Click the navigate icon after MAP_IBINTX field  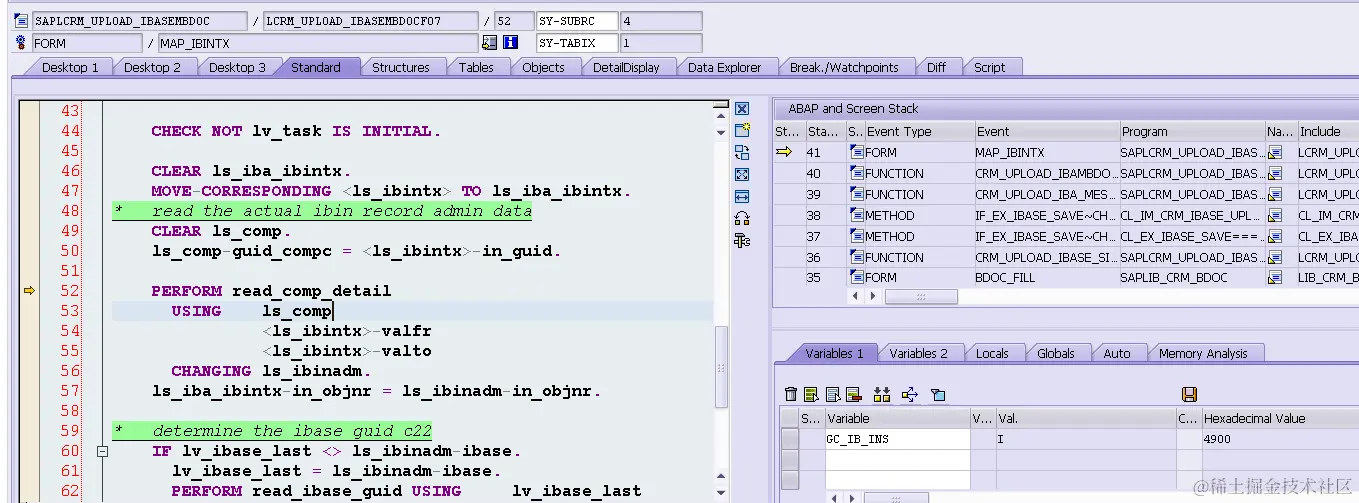(489, 43)
